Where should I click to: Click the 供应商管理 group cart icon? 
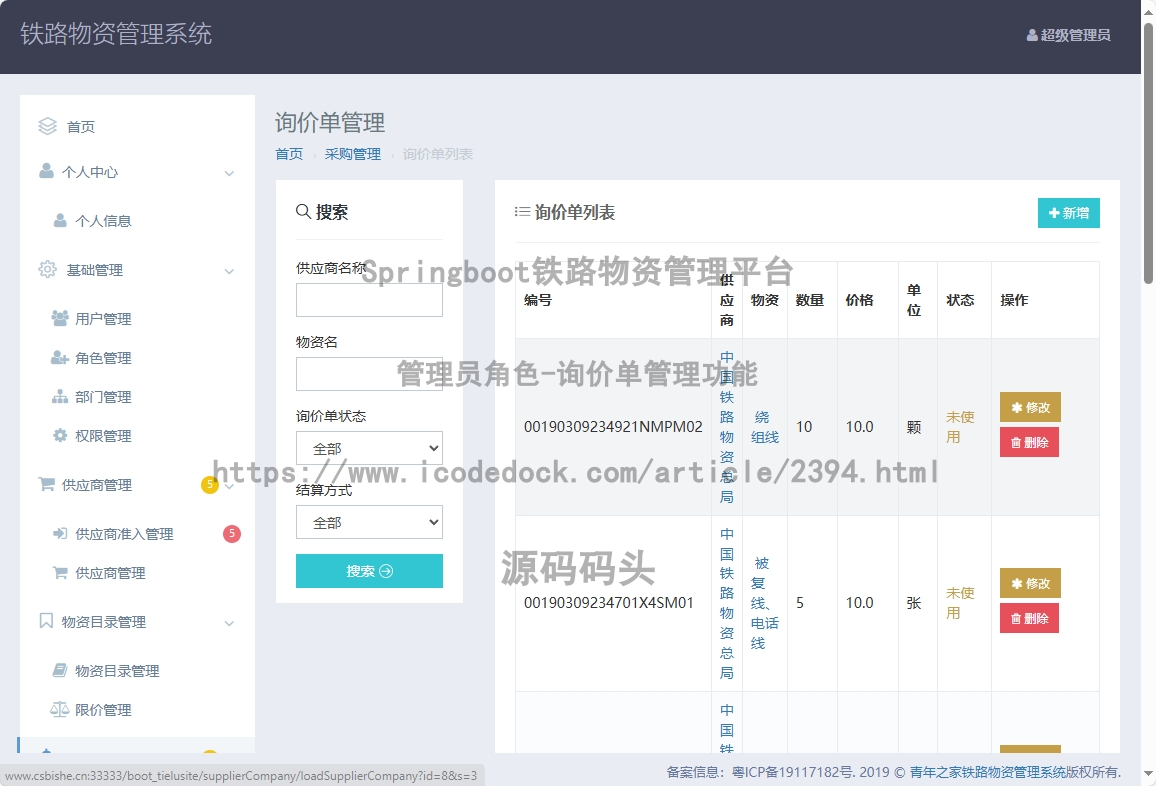[x=46, y=484]
